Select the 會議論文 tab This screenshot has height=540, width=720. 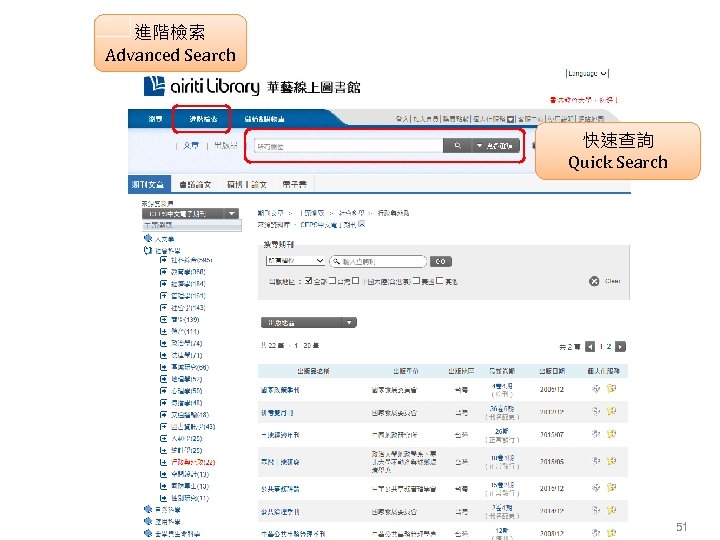(195, 184)
